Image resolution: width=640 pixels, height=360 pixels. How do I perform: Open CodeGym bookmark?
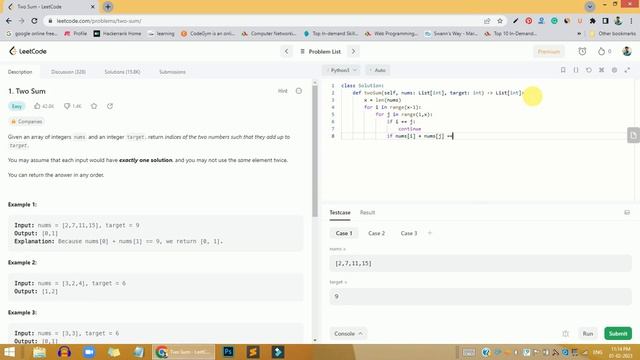click(x=208, y=33)
